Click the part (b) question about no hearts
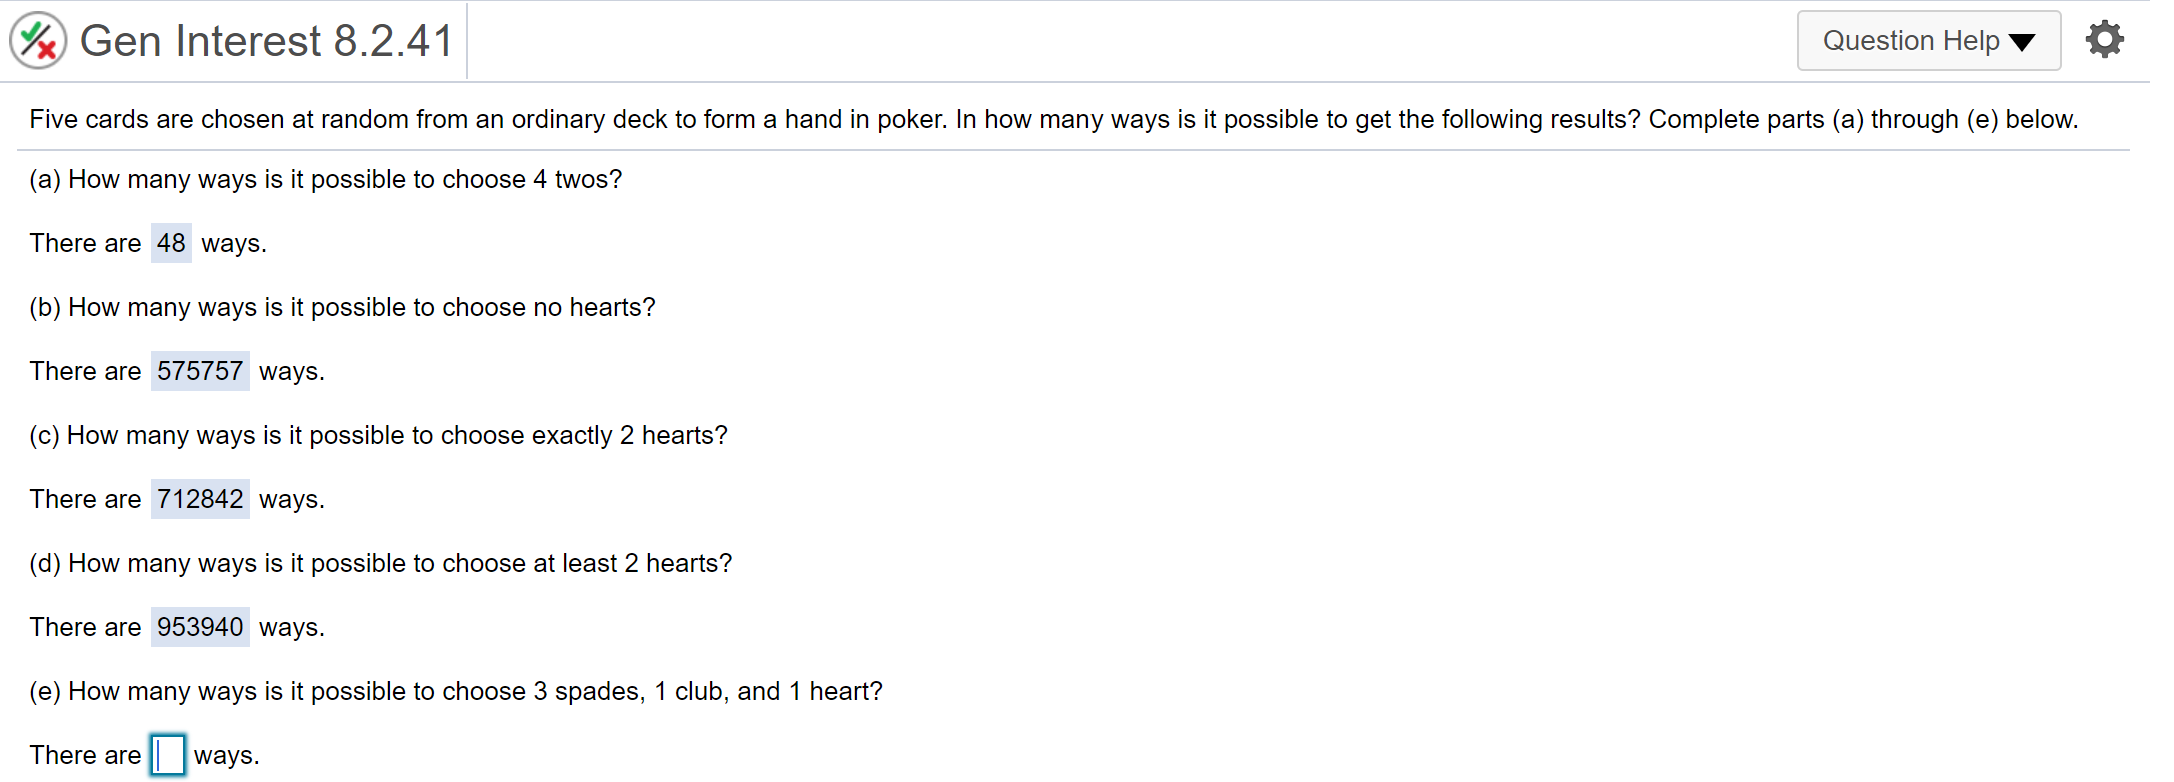 [342, 307]
